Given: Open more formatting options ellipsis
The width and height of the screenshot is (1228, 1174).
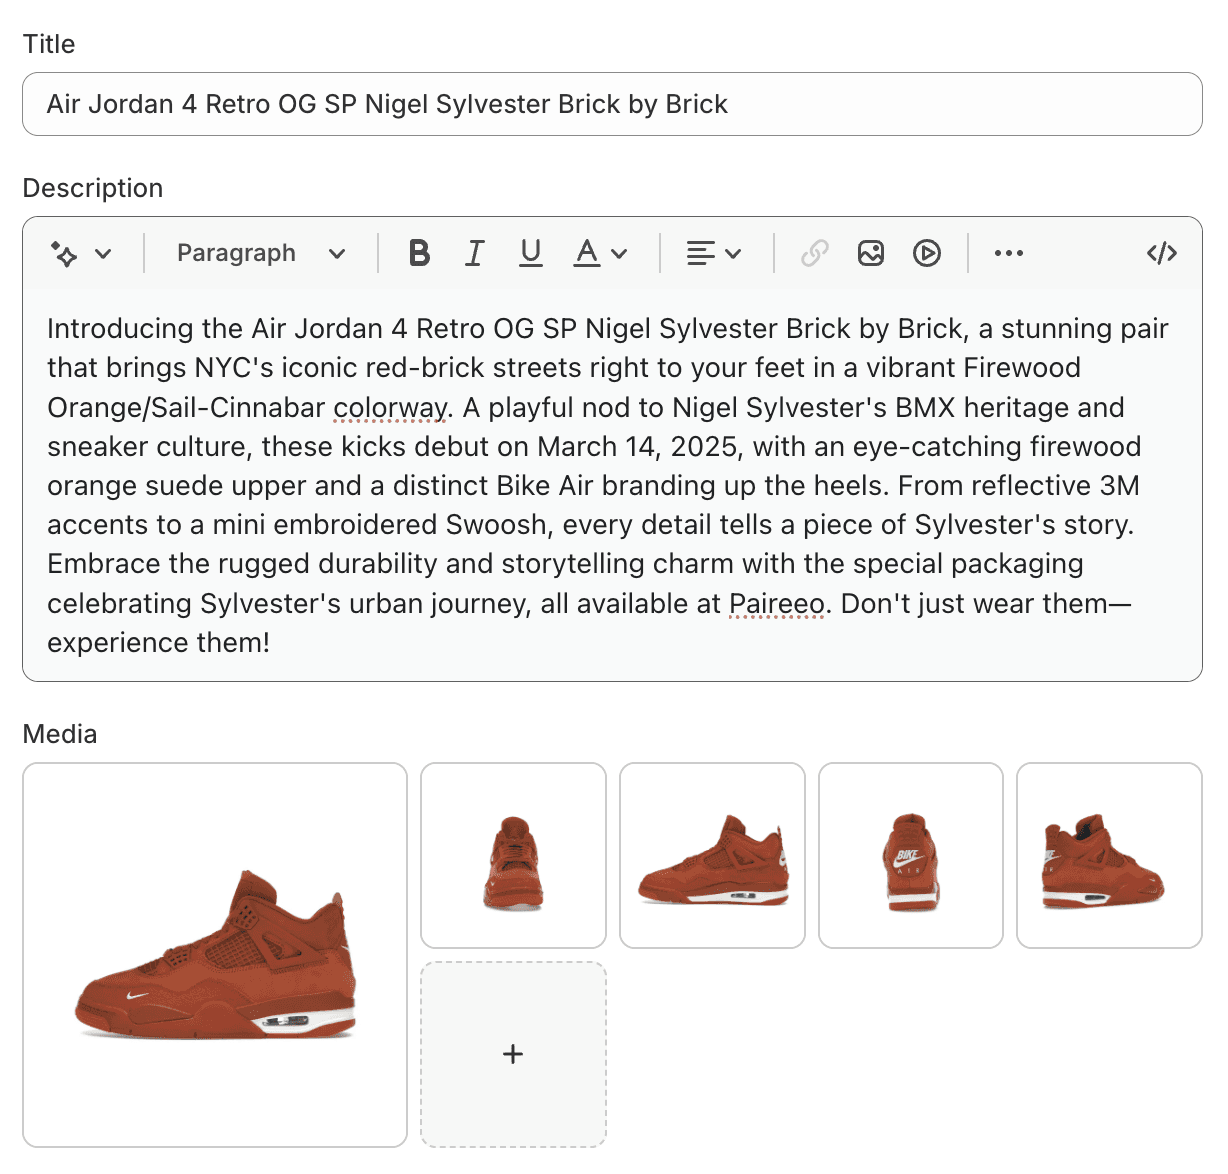Looking at the screenshot, I should (1009, 253).
